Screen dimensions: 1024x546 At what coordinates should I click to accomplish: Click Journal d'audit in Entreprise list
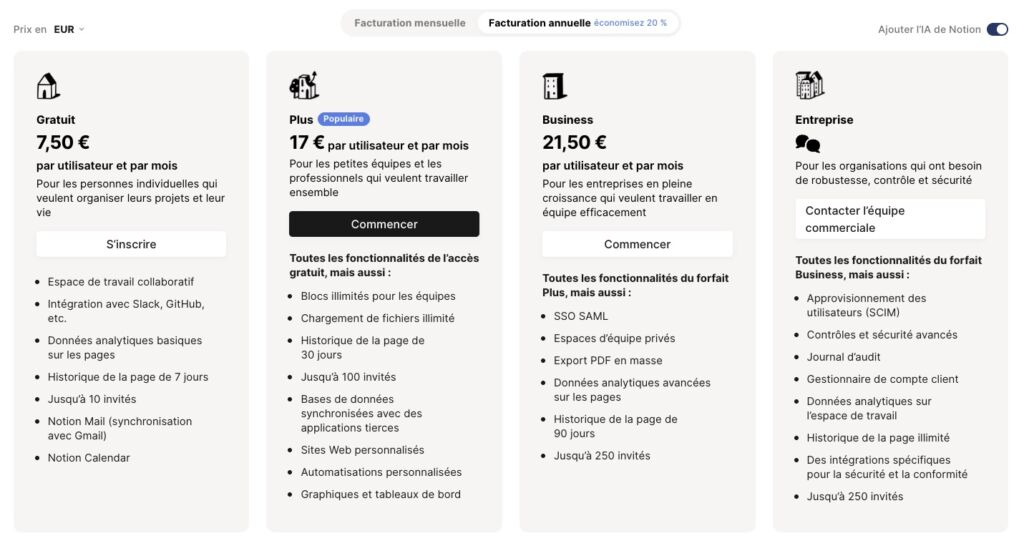[x=843, y=357]
